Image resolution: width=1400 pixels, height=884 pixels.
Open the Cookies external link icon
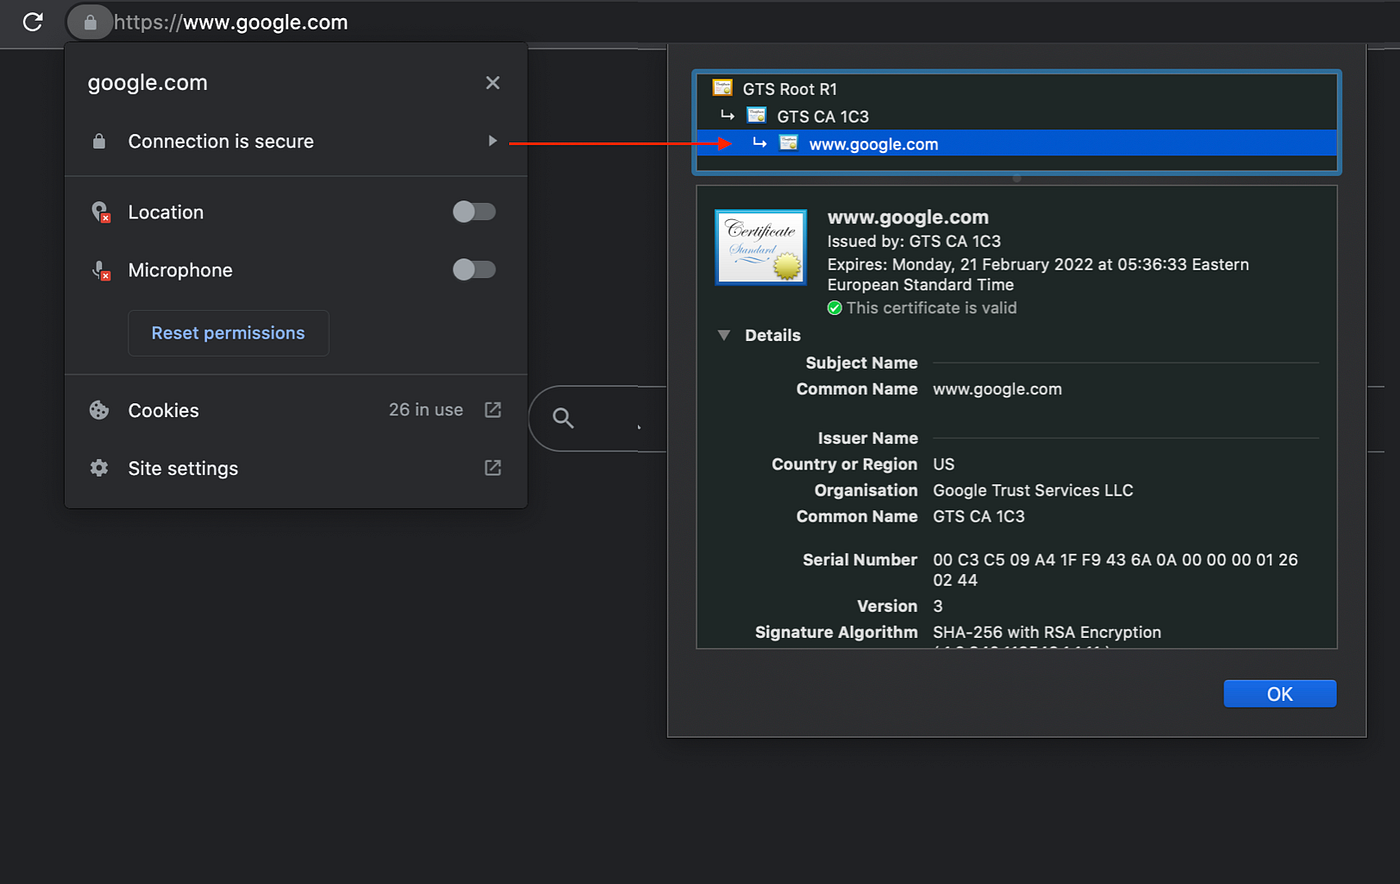click(493, 410)
